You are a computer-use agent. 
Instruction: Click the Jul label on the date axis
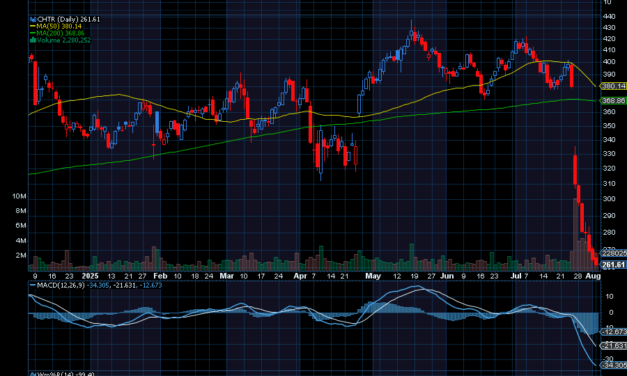coord(516,276)
